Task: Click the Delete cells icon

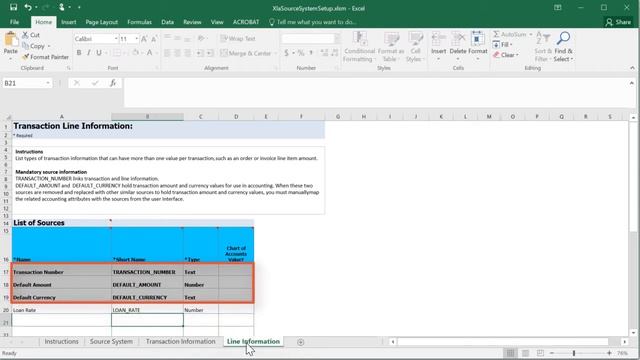Action: point(458,39)
